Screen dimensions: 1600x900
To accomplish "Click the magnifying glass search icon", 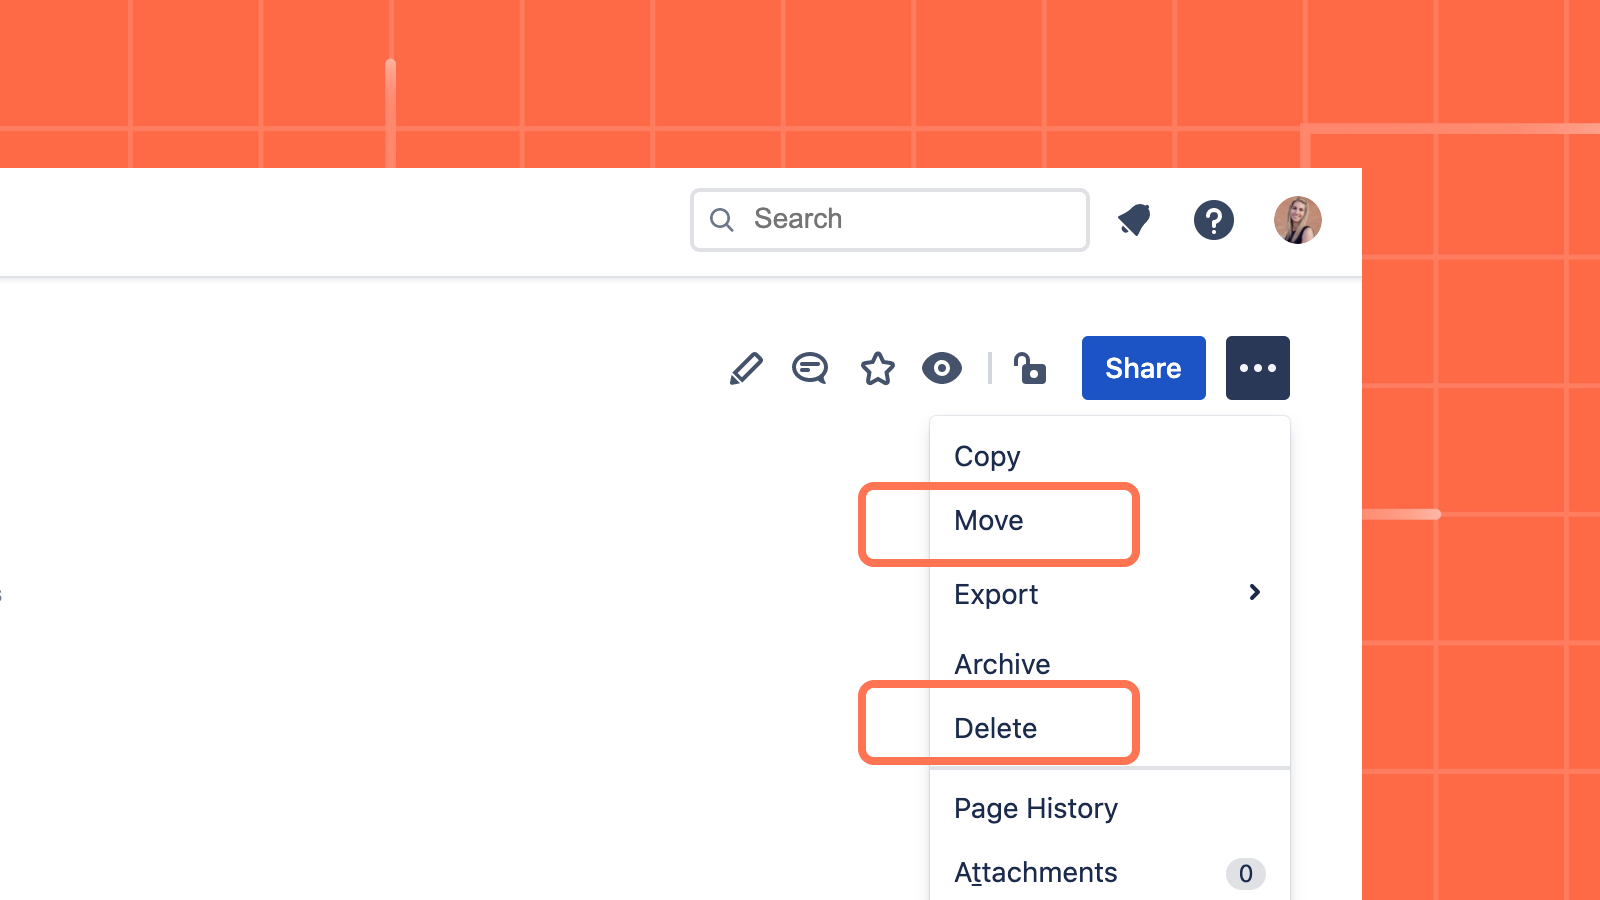I will coord(721,220).
